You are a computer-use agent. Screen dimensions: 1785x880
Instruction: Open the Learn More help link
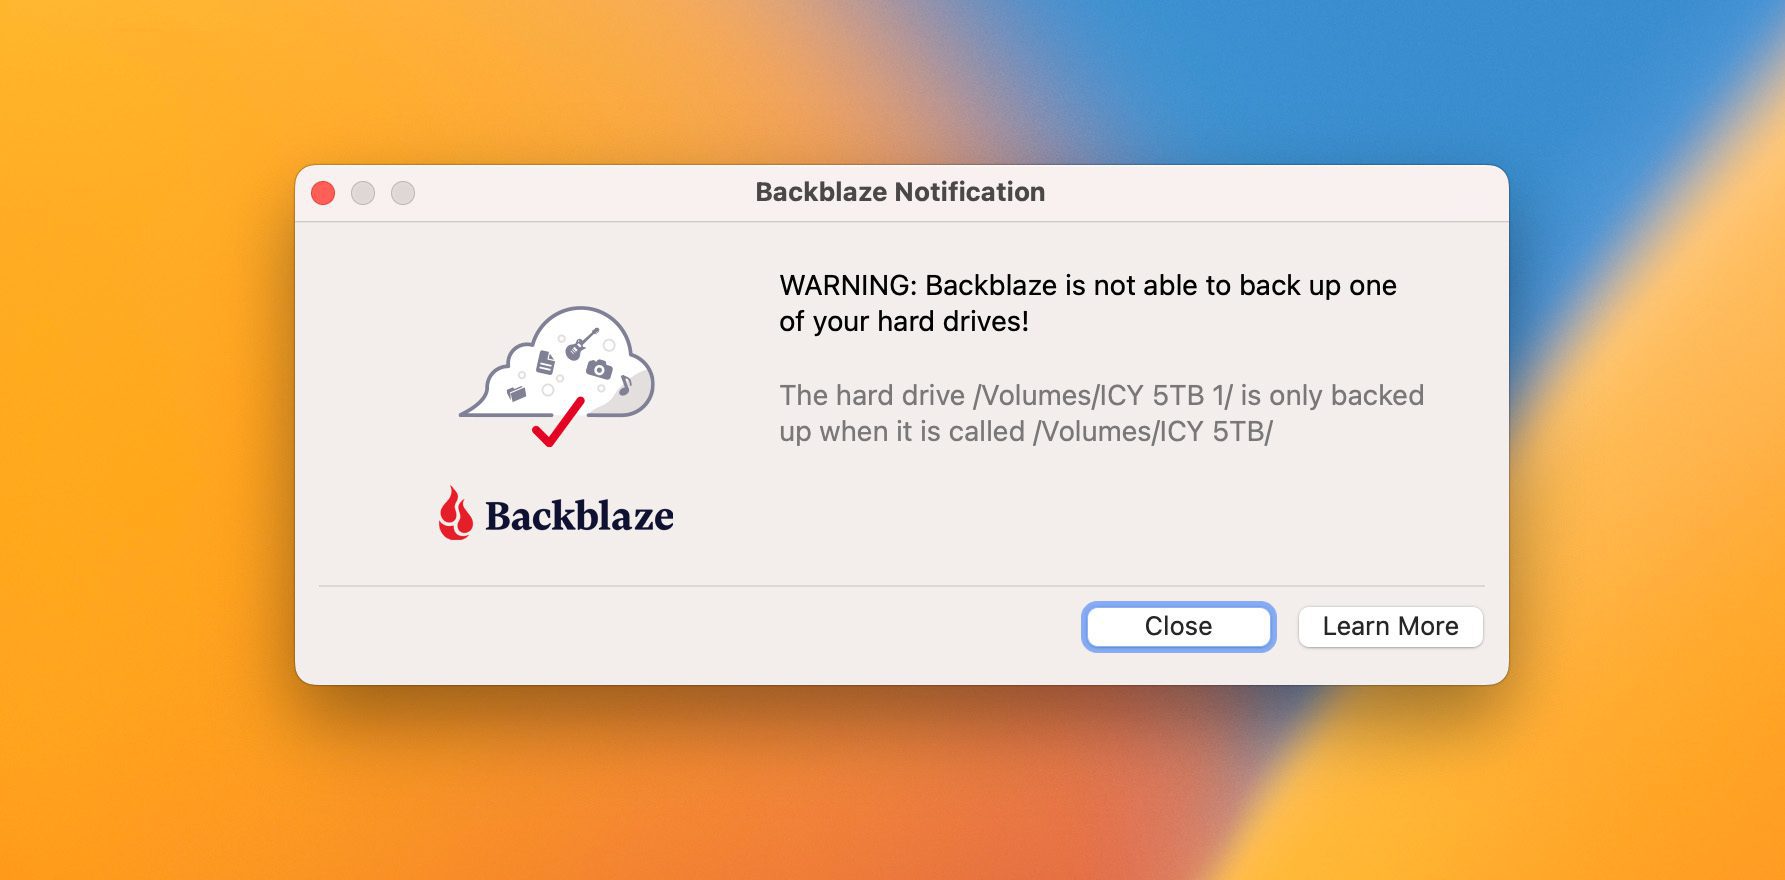1390,627
